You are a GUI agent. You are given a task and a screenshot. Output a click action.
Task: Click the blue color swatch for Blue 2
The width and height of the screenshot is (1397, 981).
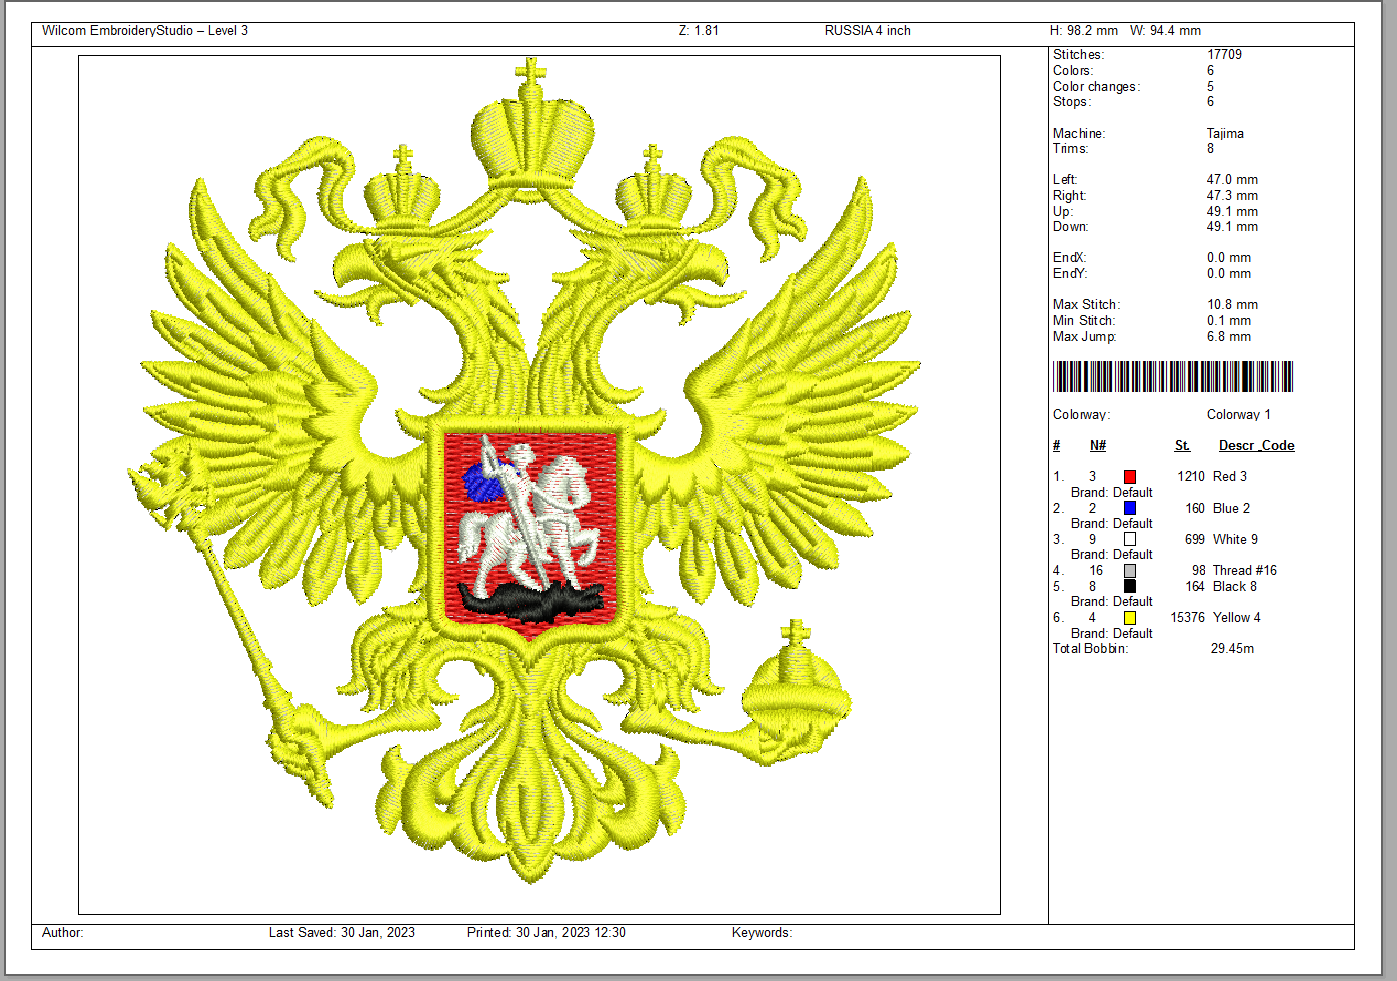click(x=1130, y=508)
